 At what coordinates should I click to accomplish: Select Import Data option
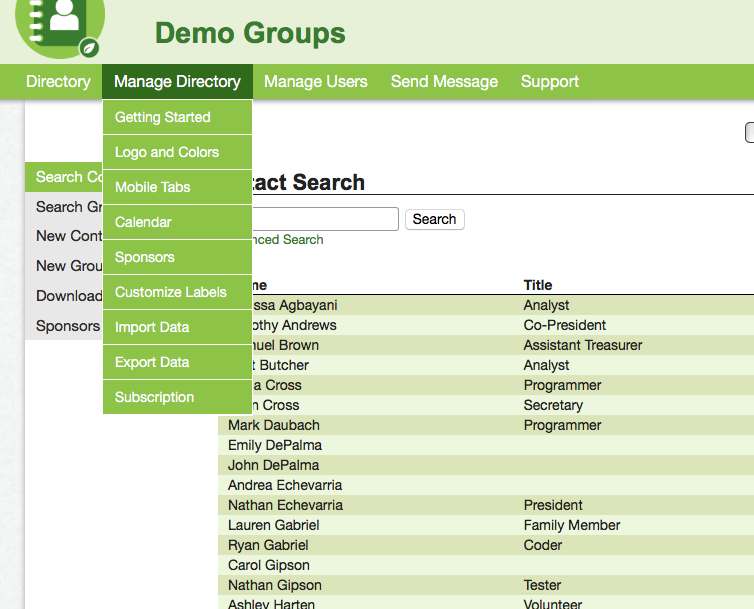152,327
